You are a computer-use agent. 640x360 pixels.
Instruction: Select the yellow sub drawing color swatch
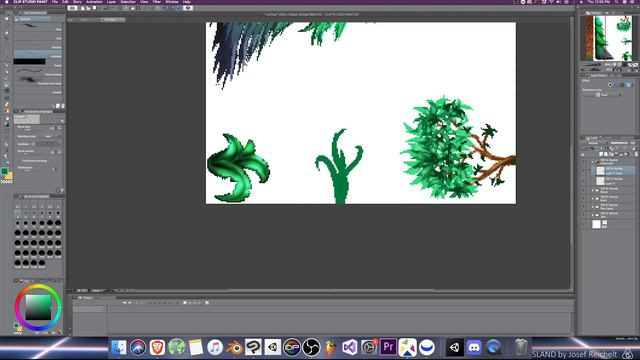click(x=9, y=176)
